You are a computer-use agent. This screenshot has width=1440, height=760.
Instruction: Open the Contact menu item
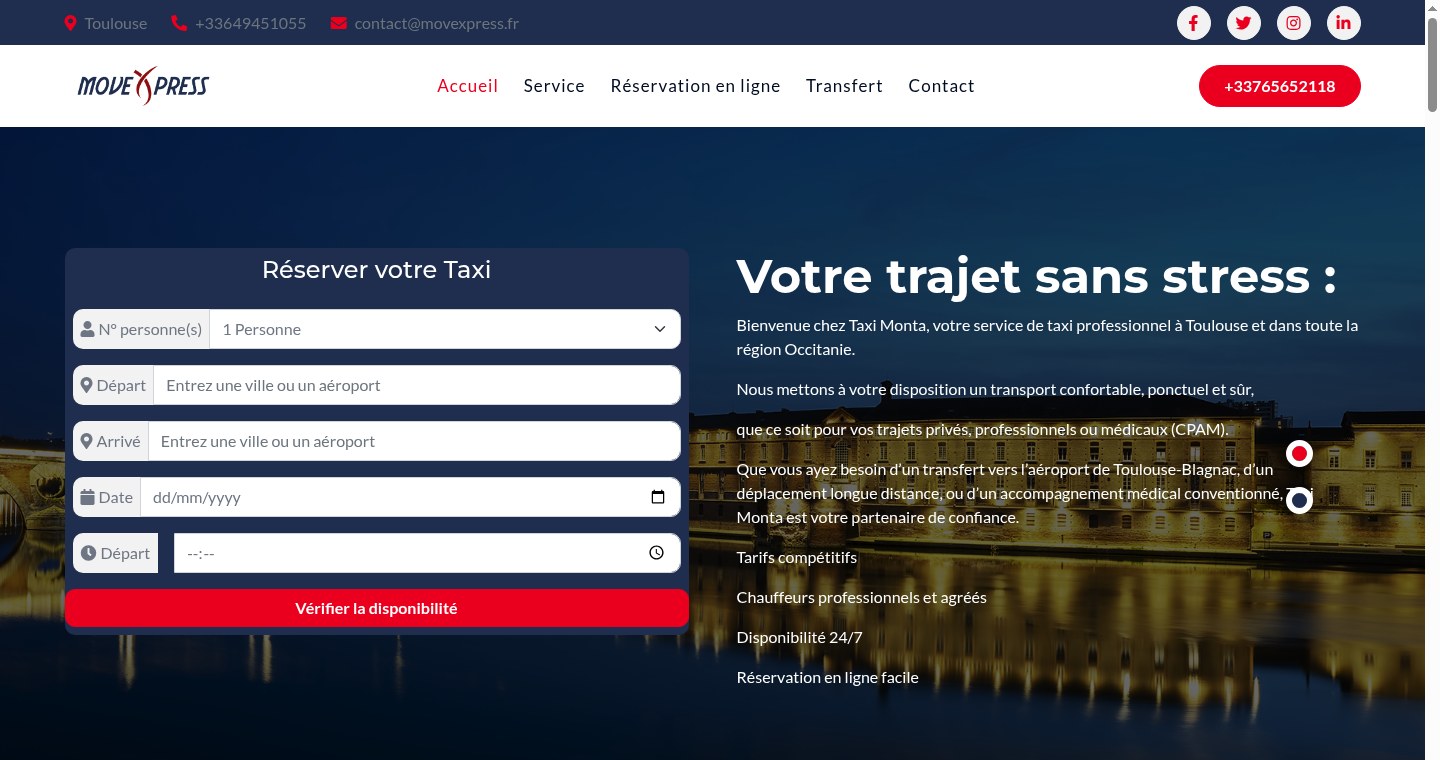click(x=941, y=86)
